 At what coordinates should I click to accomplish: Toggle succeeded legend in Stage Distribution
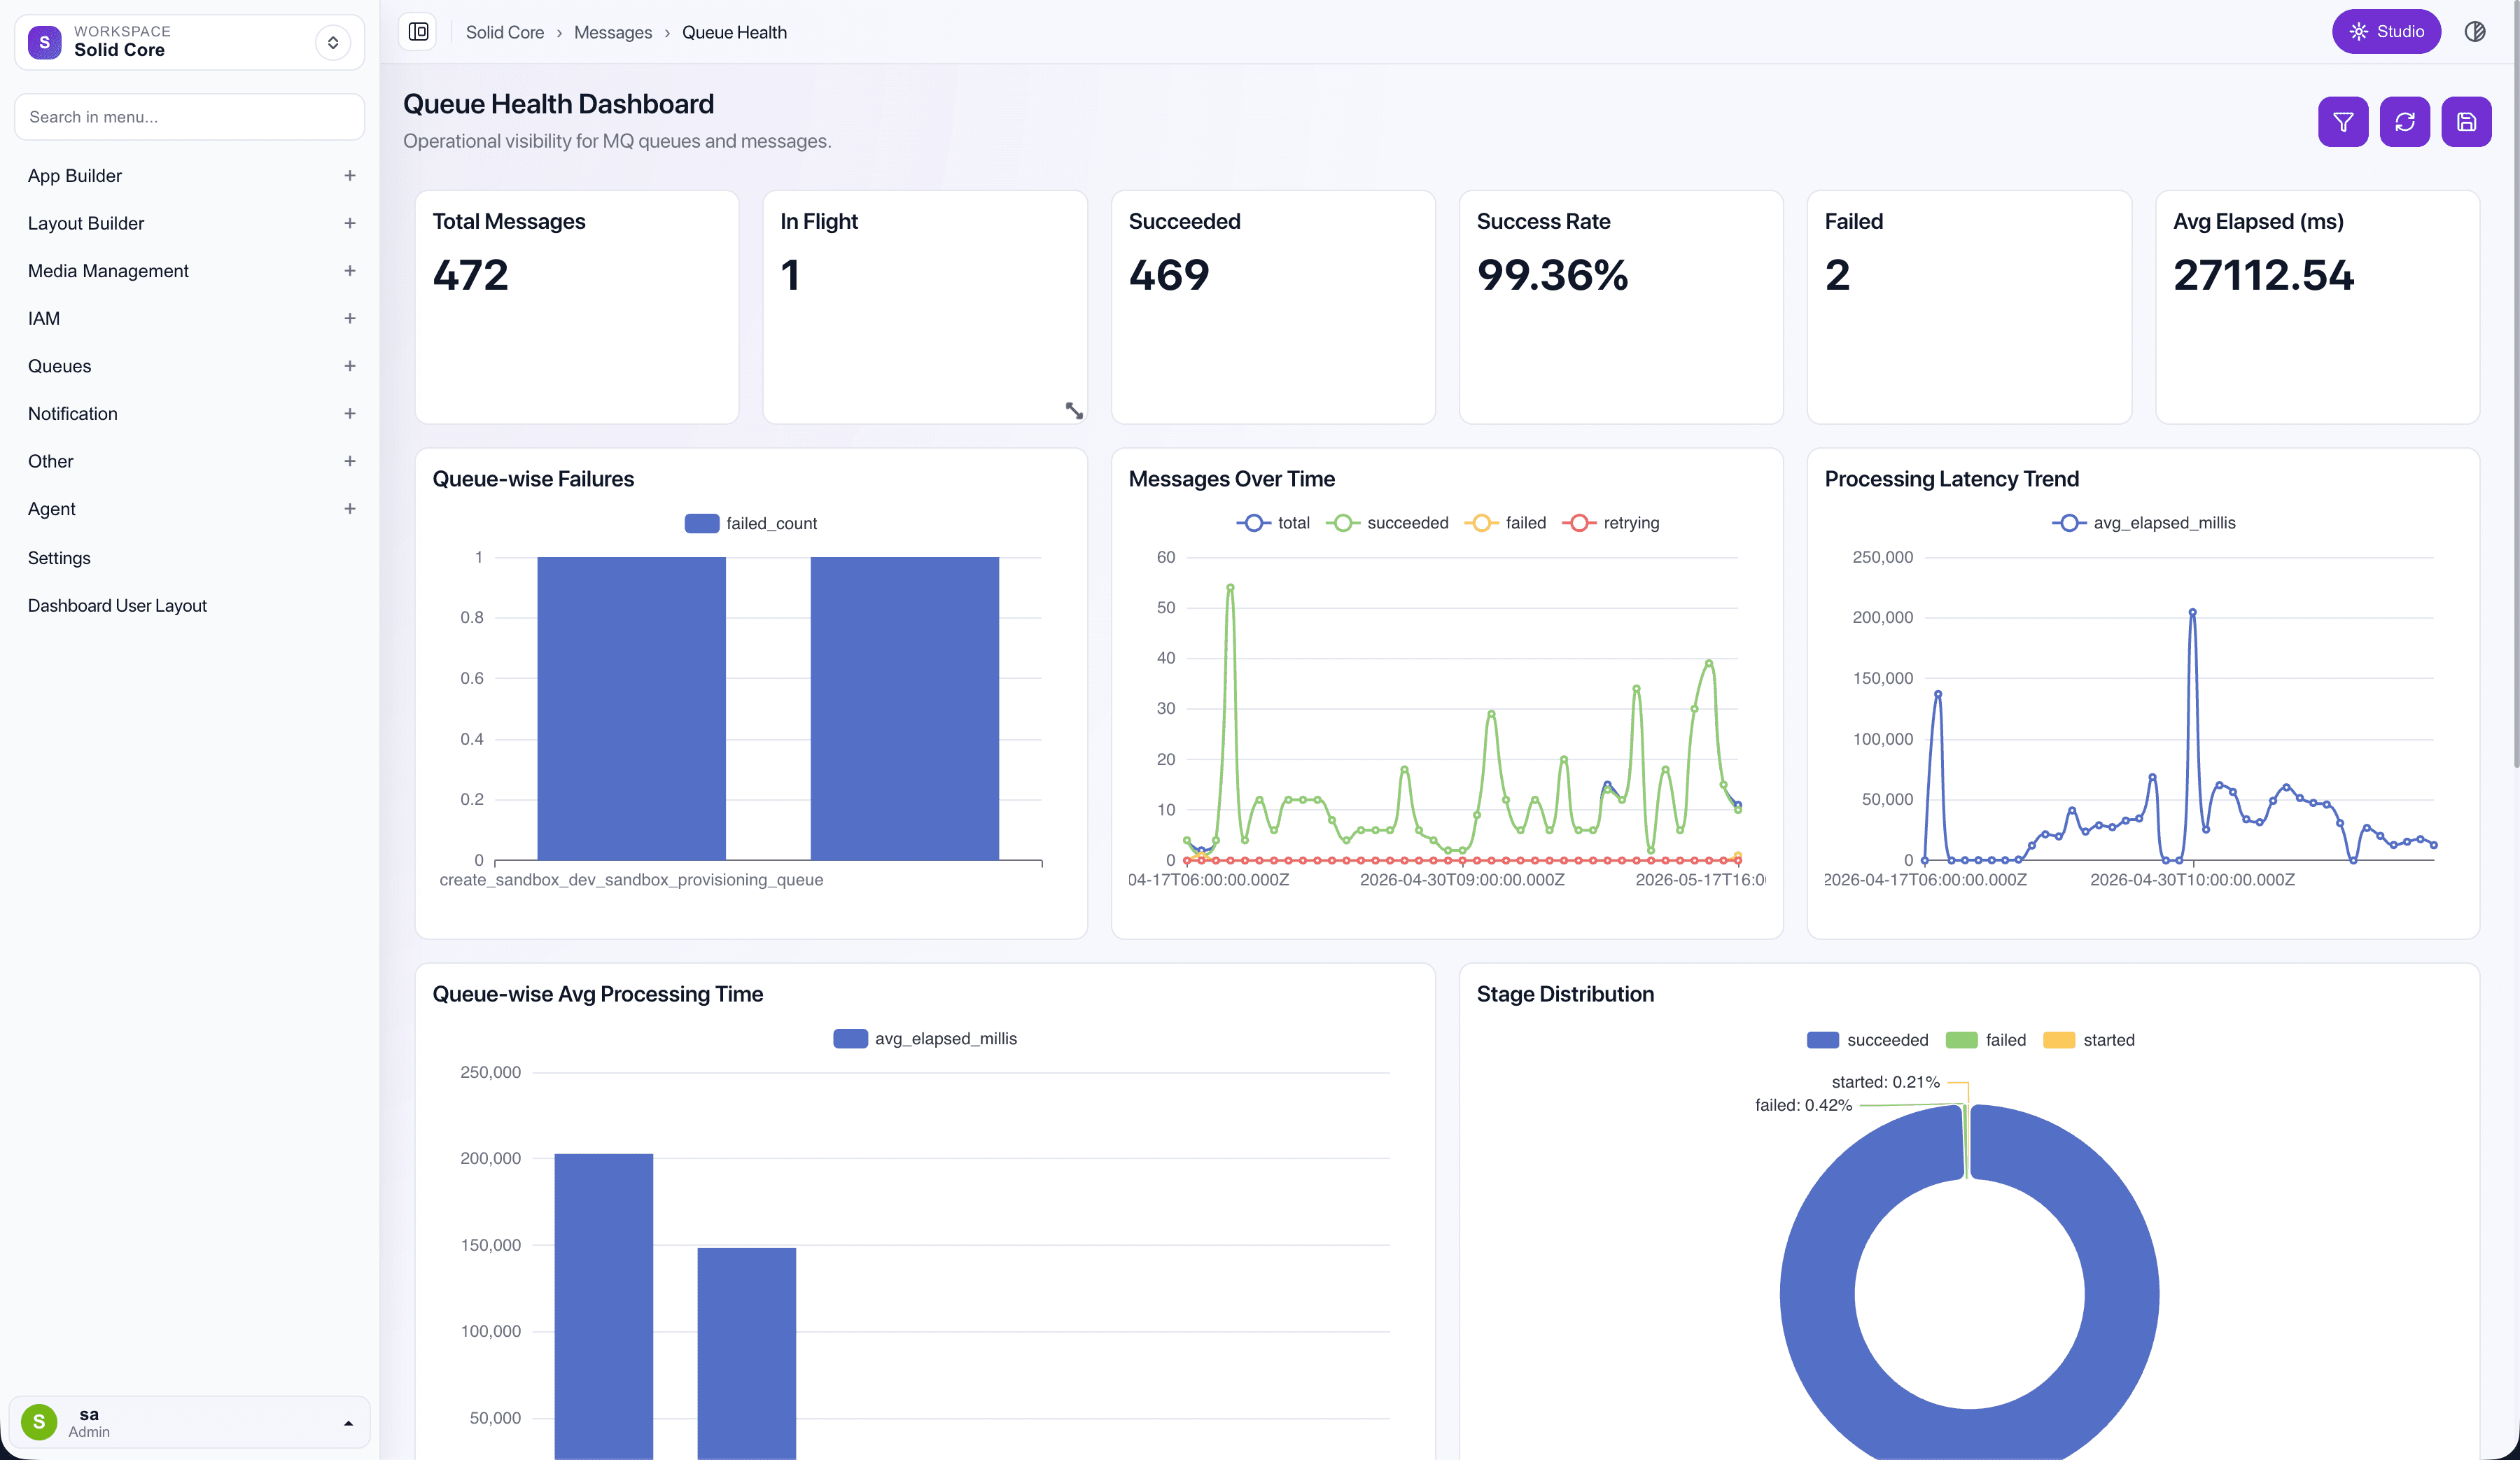(1867, 1040)
